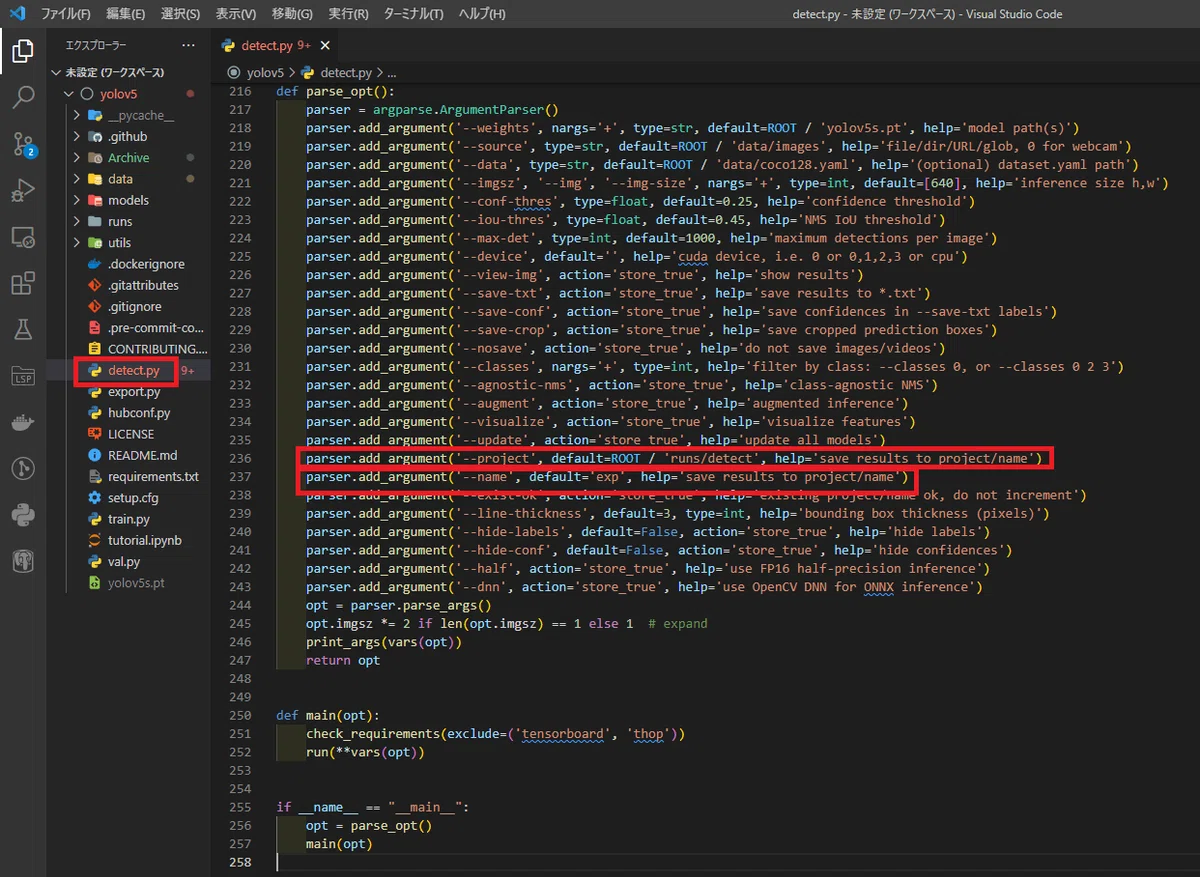Viewport: 1200px width, 877px height.
Task: Open tutorial.ipynb in the explorer
Action: point(144,540)
